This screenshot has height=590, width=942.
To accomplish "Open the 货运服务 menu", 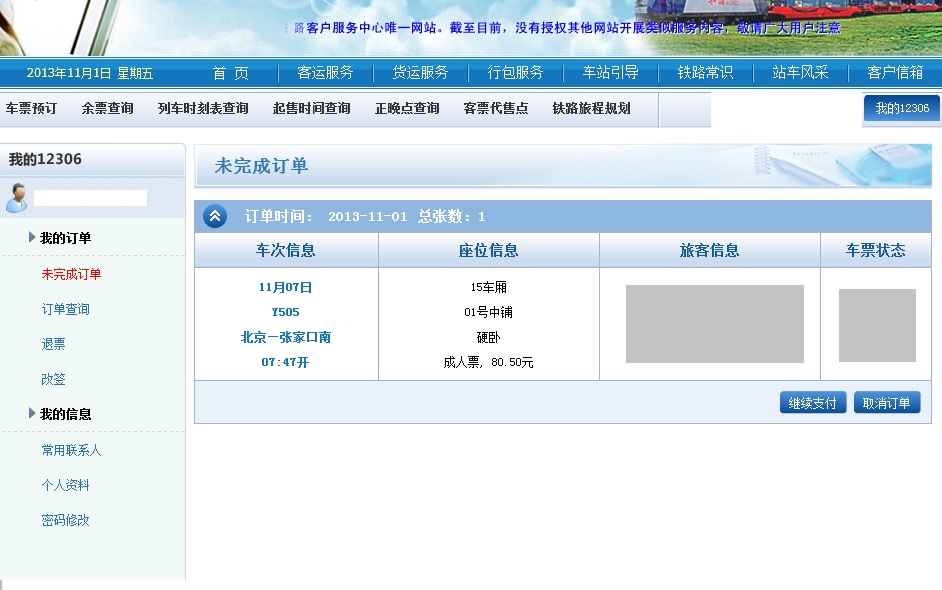I will point(421,73).
